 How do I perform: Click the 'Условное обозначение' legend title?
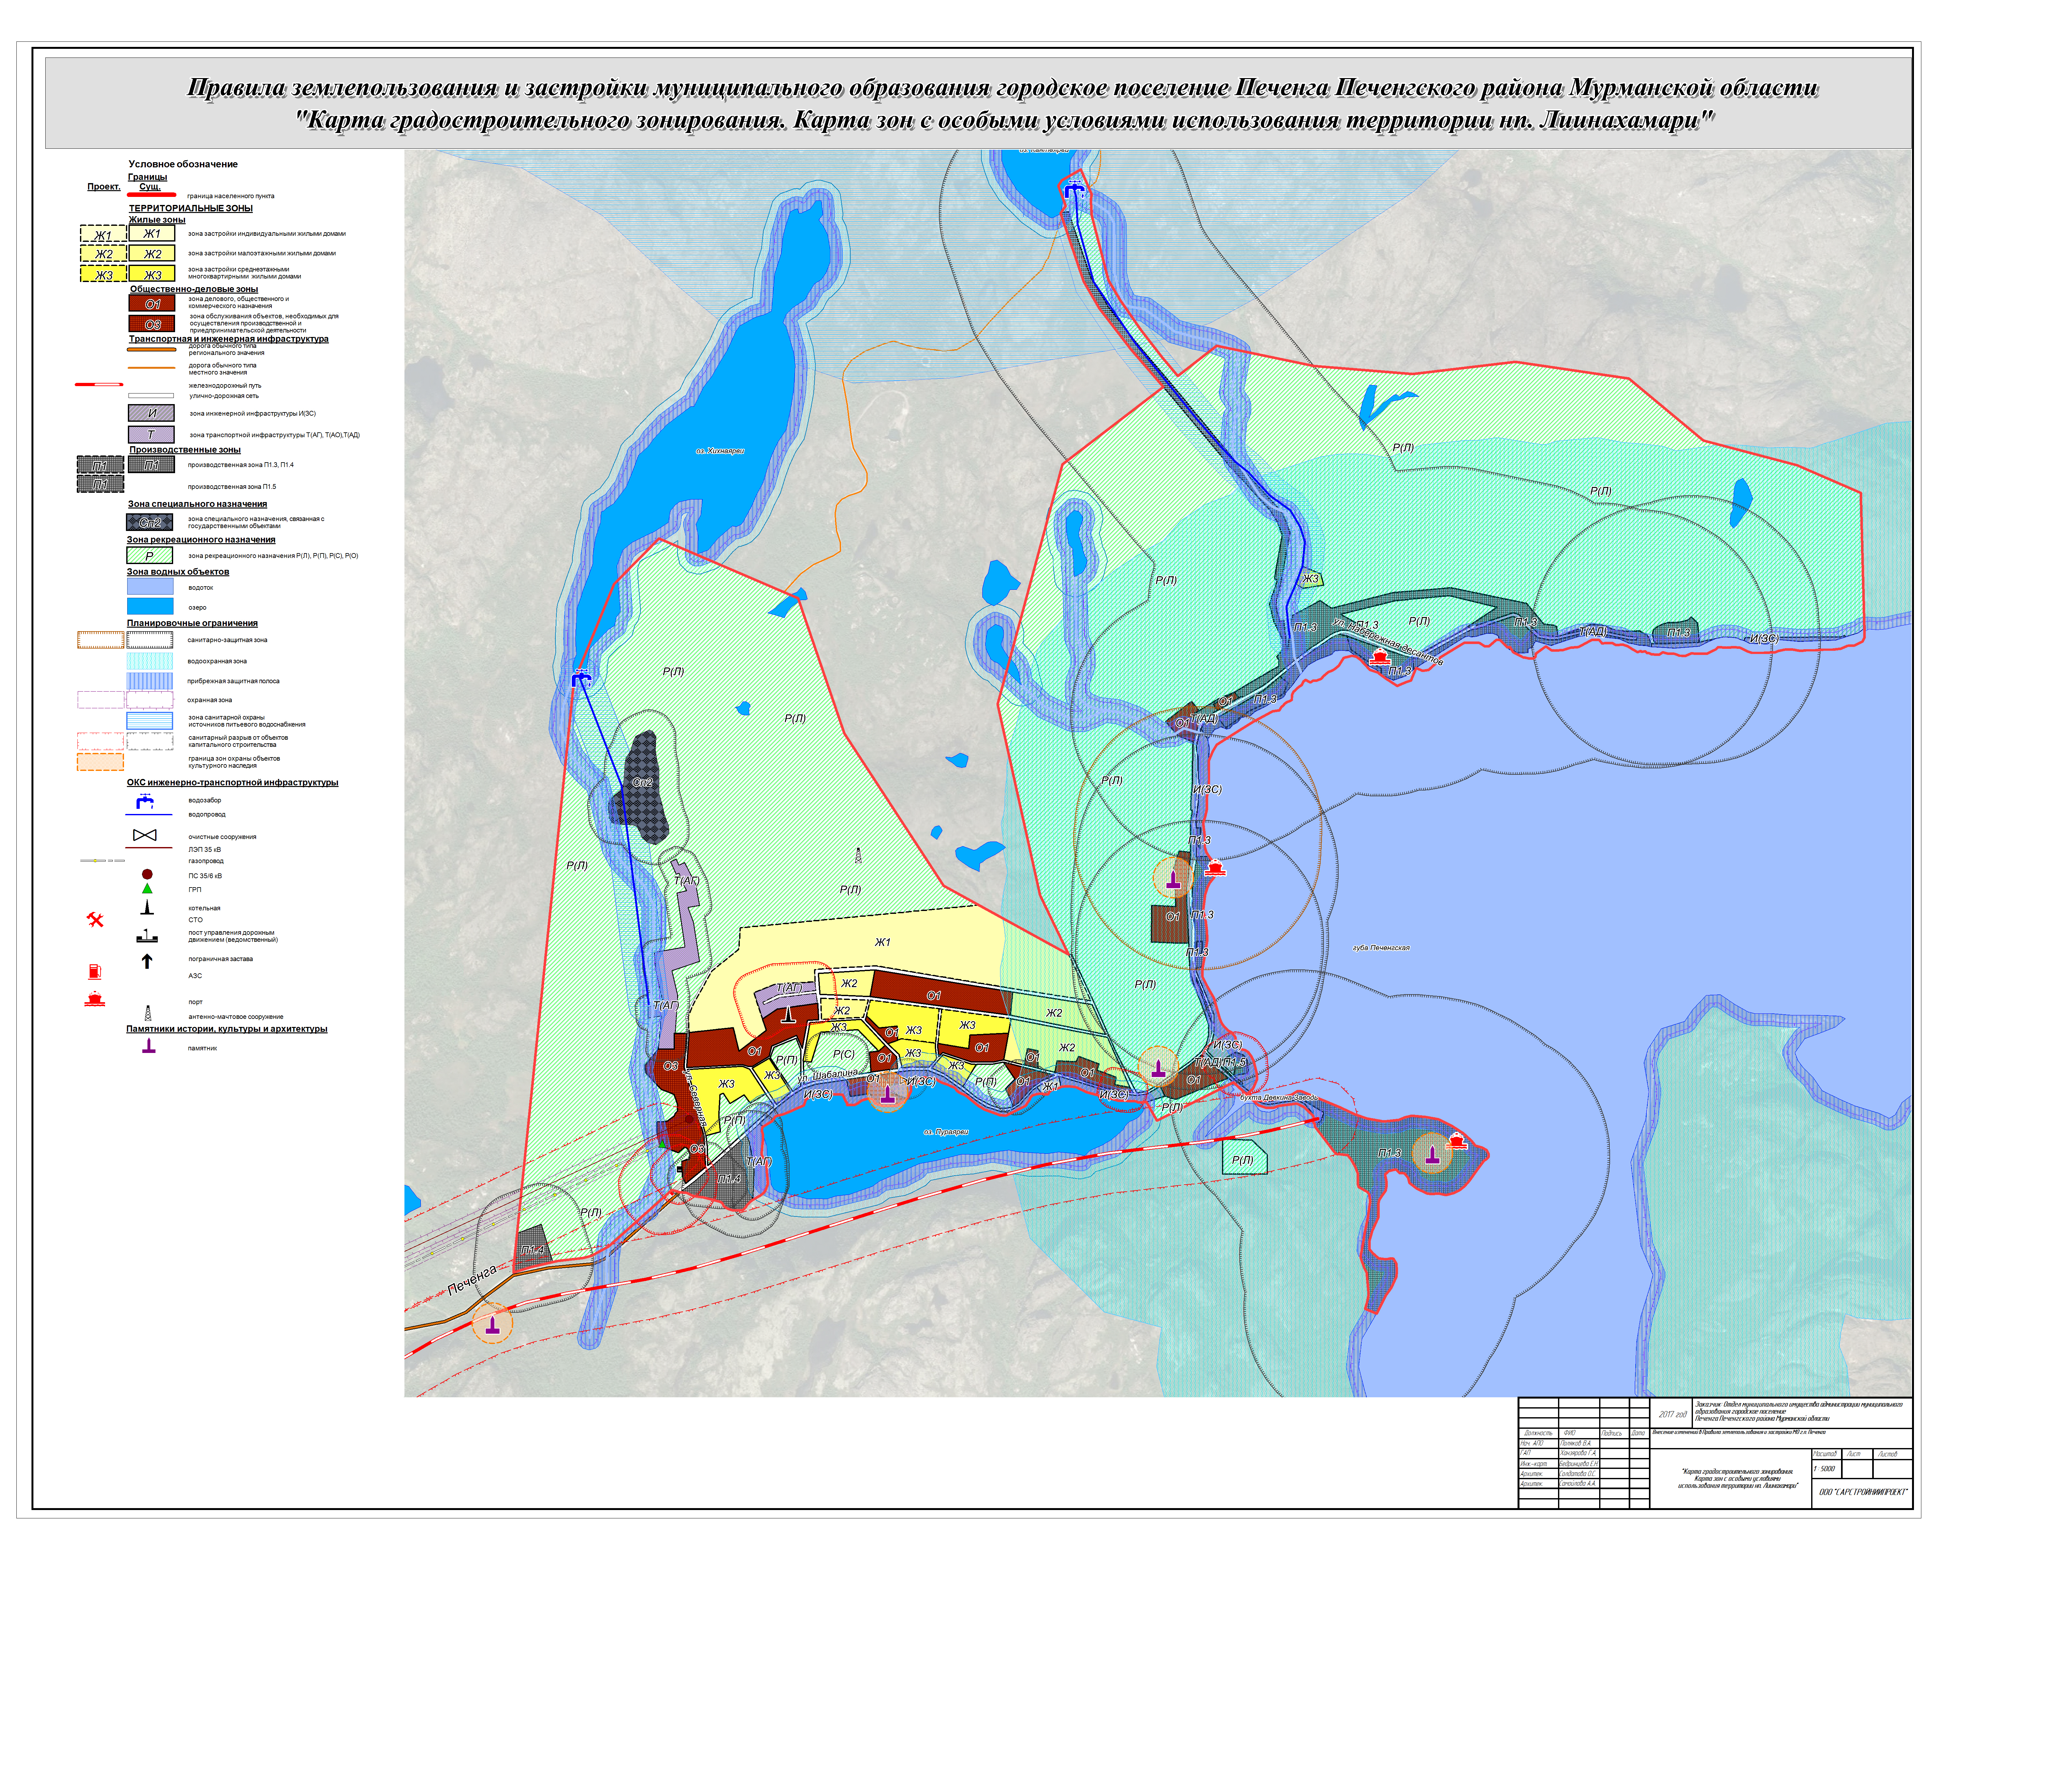pos(183,164)
